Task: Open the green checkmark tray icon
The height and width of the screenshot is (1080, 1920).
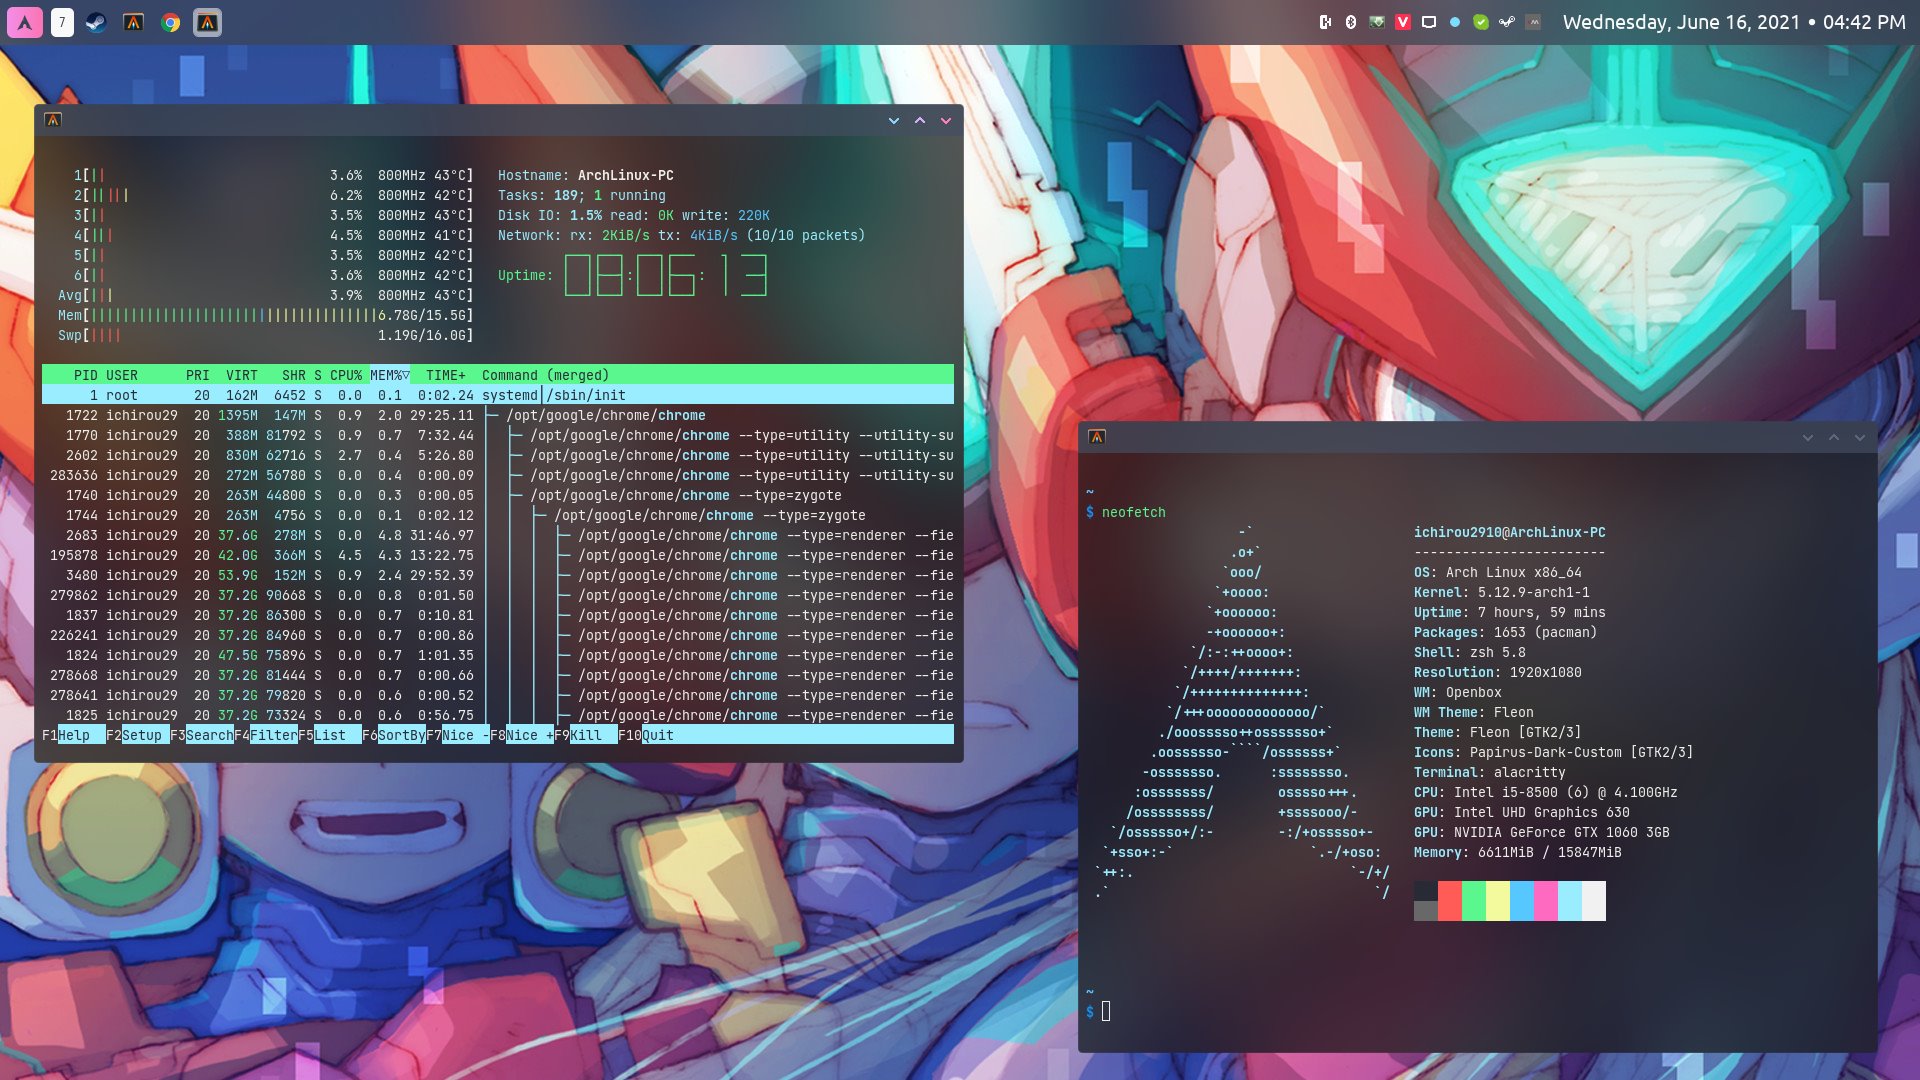Action: pyautogui.click(x=1481, y=22)
